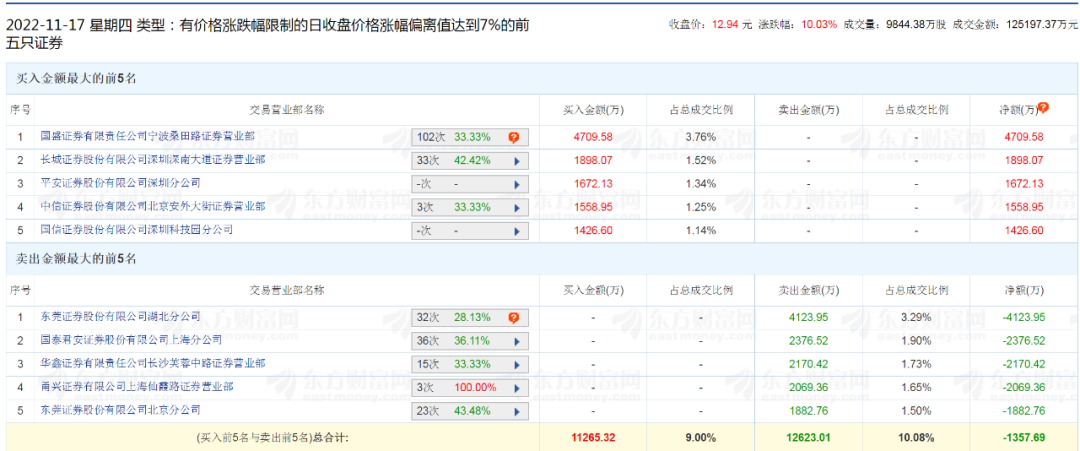Viewport: 1080px width, 451px height.
Task: Click the orange help icon in 国盛证券 row
Action: (x=513, y=138)
